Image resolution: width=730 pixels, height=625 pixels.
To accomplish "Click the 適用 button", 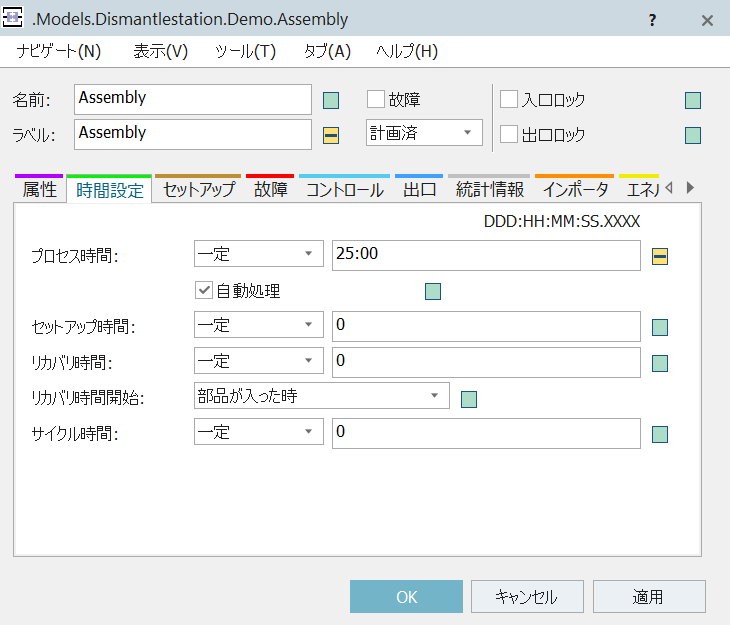I will pyautogui.click(x=649, y=597).
